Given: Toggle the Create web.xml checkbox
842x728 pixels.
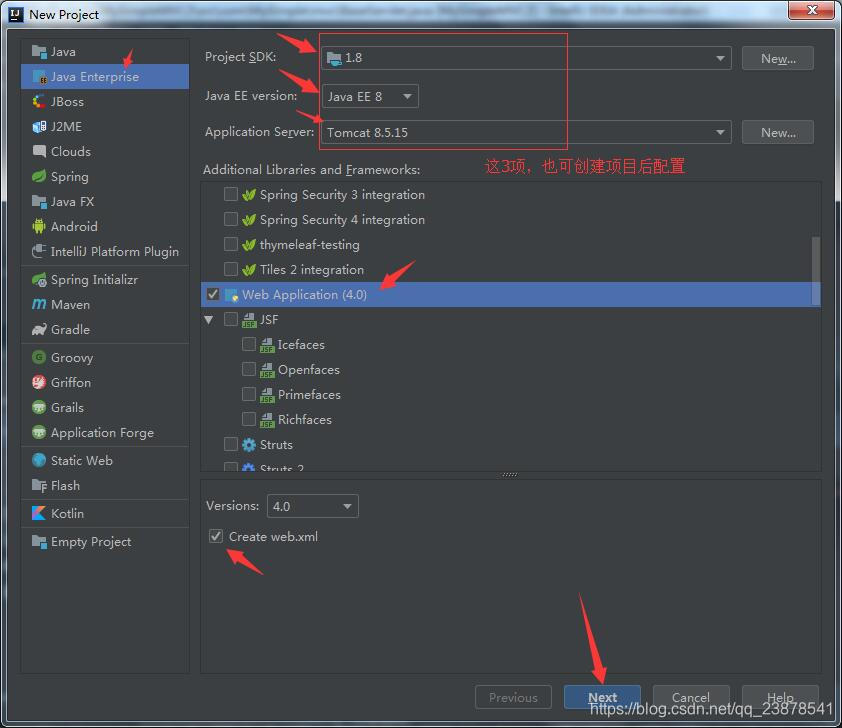Looking at the screenshot, I should pos(216,536).
